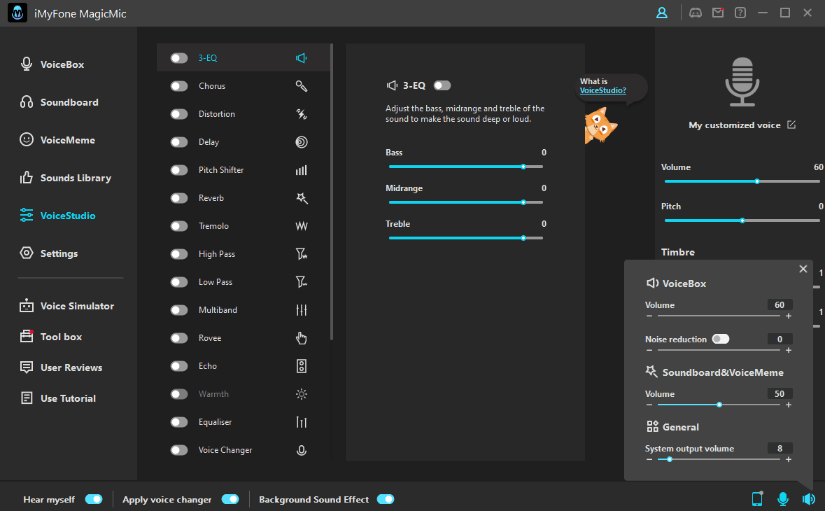
Task: Open the Soundboard section
Action: click(59, 102)
